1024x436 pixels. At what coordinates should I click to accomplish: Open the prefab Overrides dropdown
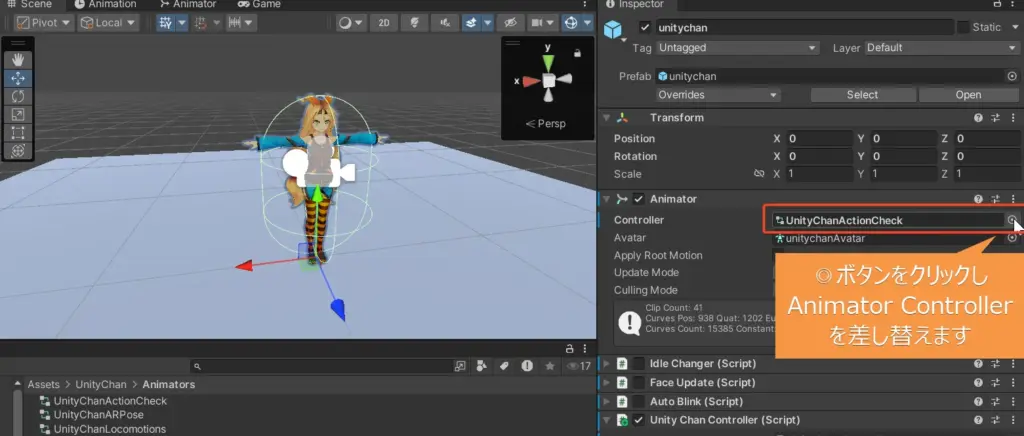(718, 95)
